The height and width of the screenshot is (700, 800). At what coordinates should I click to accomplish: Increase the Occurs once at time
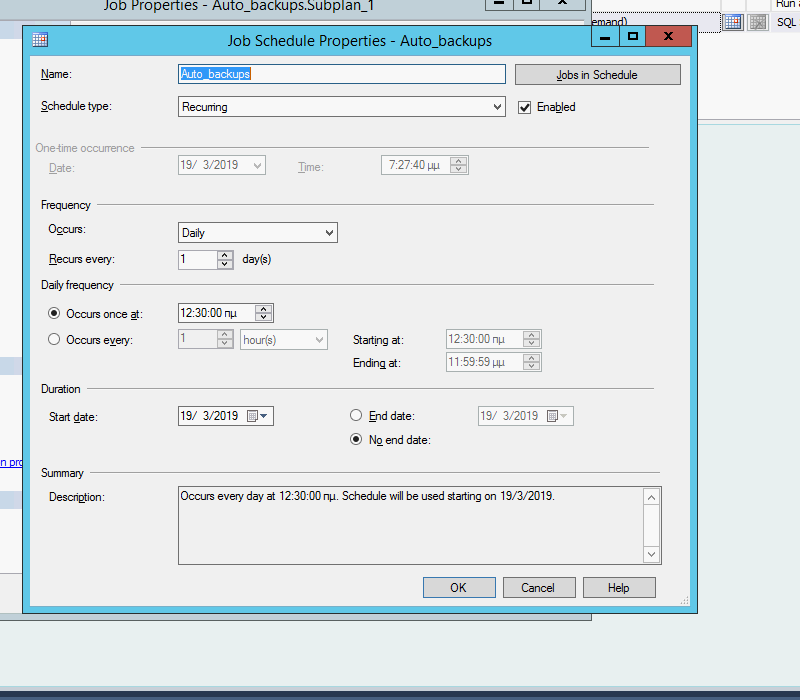(264, 309)
